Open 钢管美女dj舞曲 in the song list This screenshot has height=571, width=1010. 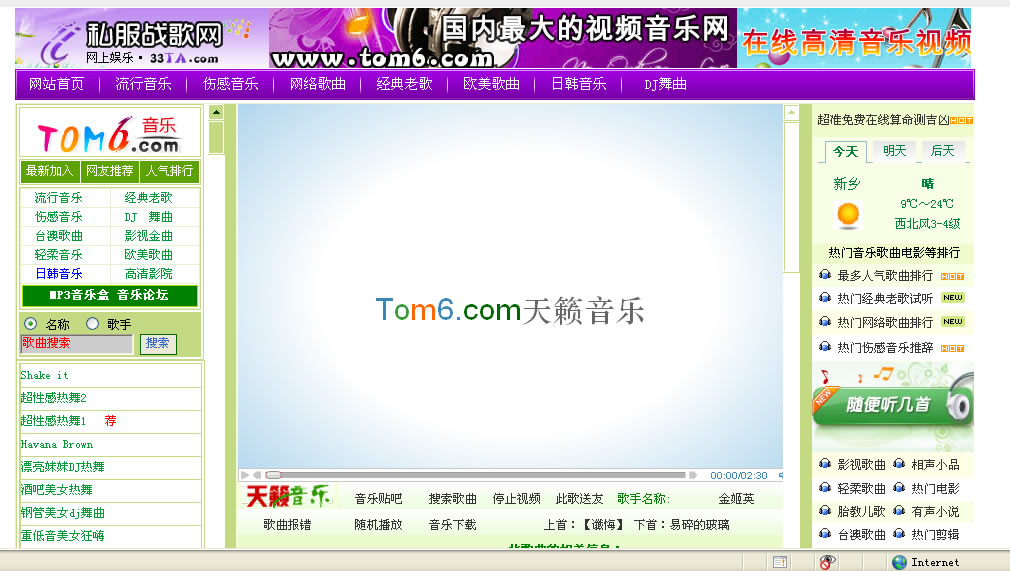coord(62,513)
